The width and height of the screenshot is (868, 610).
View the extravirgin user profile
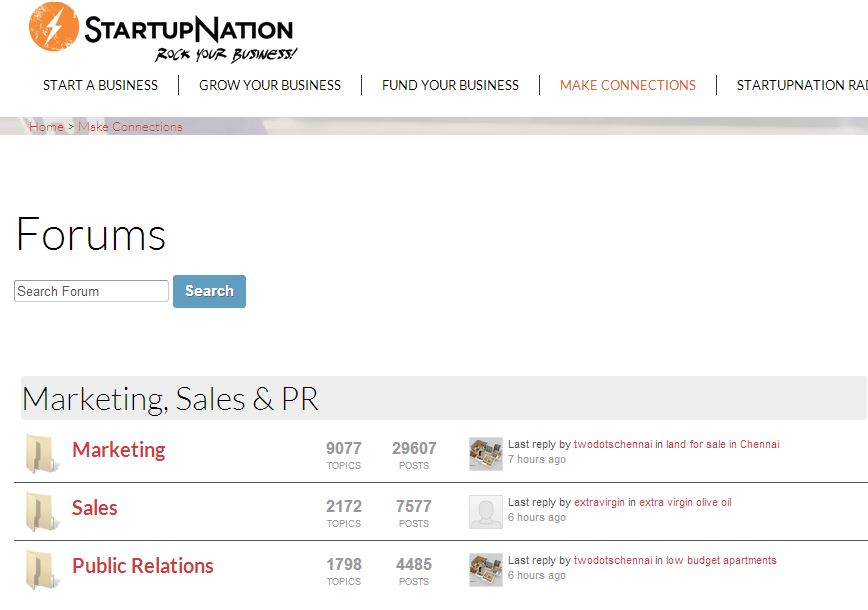click(x=599, y=503)
